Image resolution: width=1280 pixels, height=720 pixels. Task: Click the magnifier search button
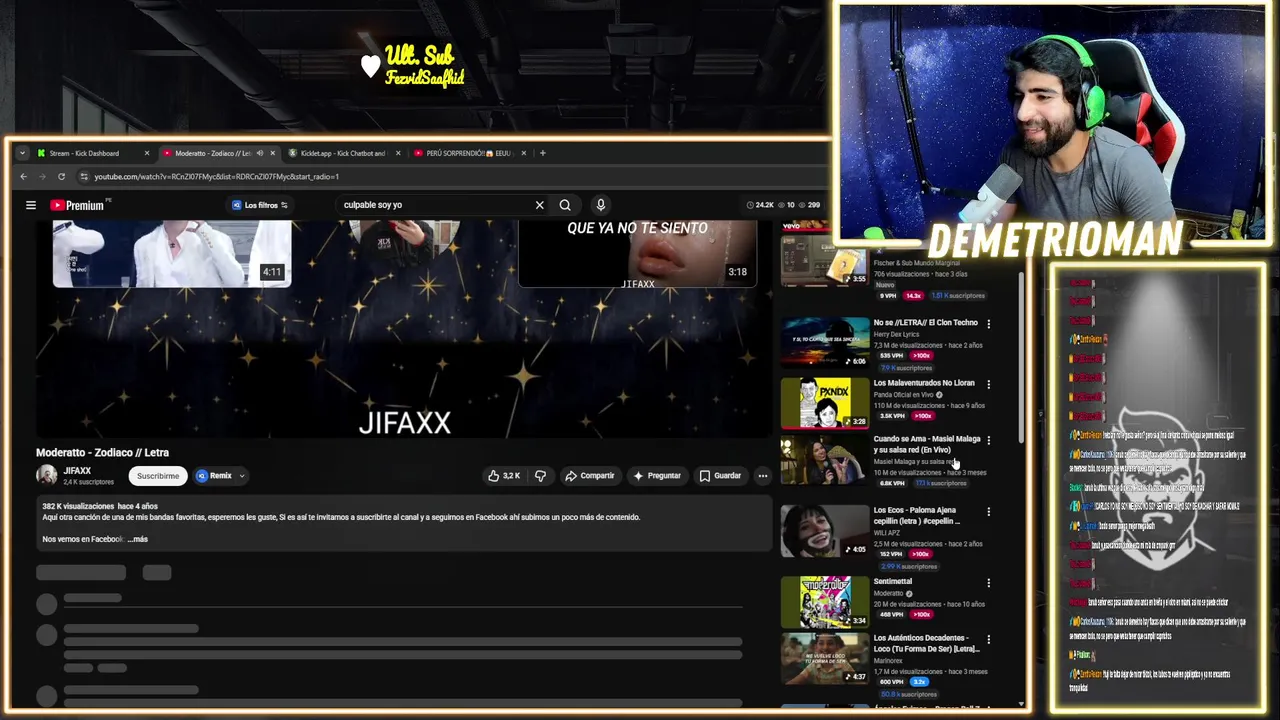[x=565, y=205]
